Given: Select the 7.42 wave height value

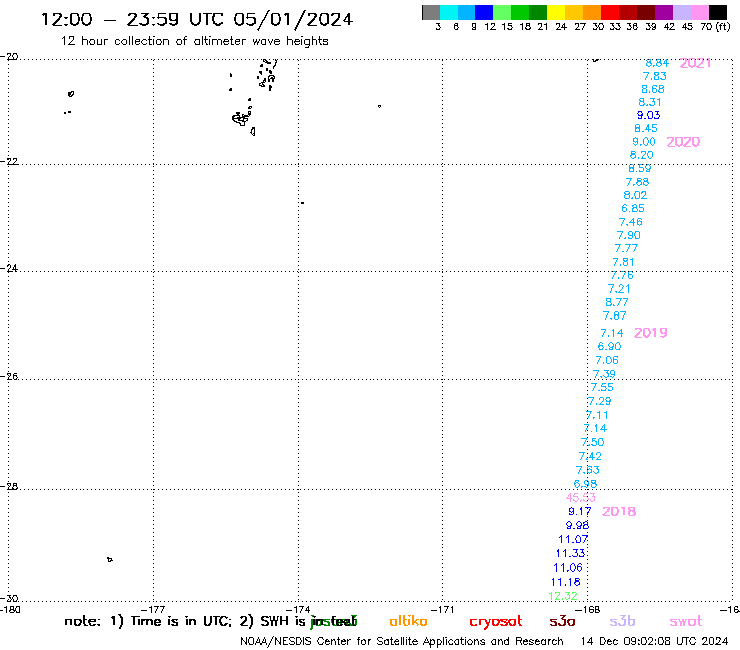Looking at the screenshot, I should [x=590, y=456].
